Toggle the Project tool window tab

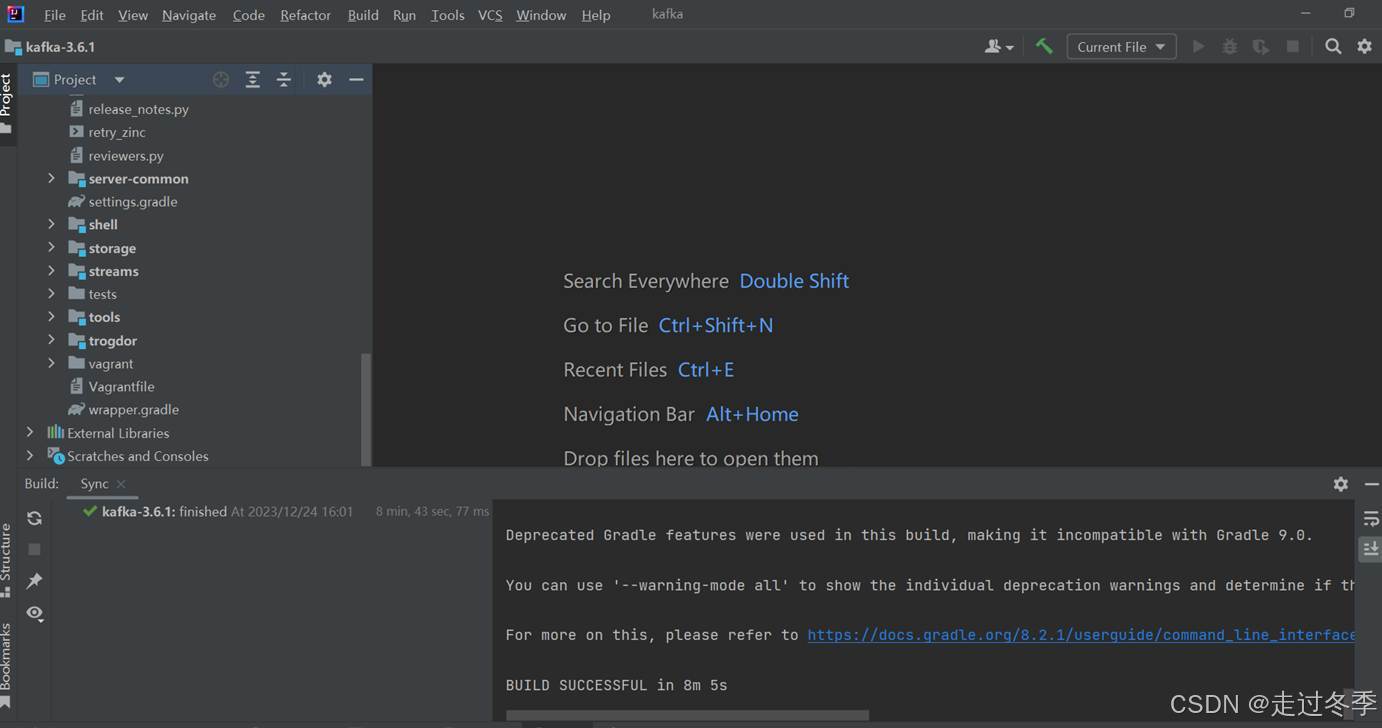tap(7, 104)
